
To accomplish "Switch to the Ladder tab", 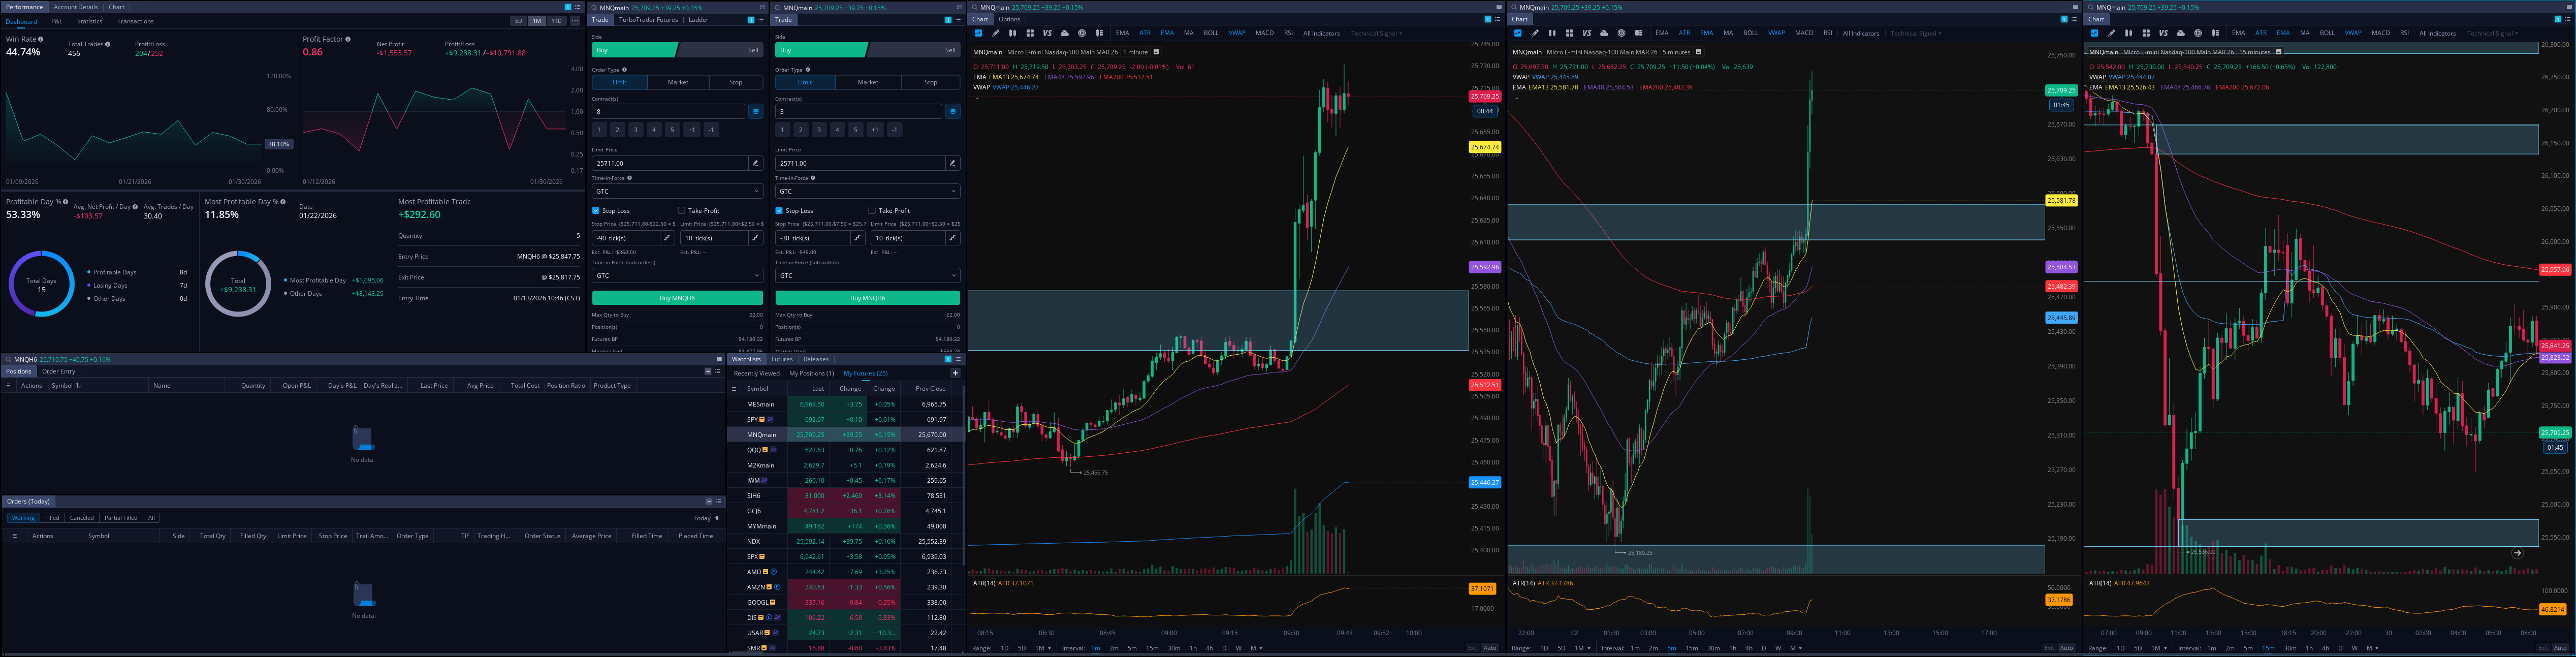I will [698, 20].
